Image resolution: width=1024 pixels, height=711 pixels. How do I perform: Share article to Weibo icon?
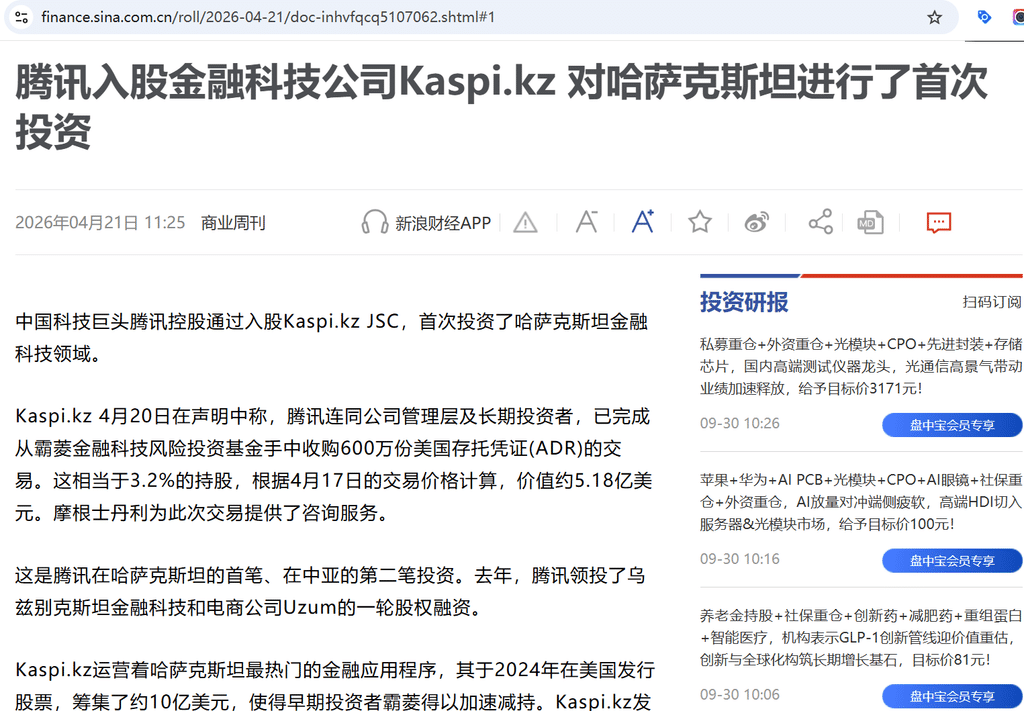756,223
